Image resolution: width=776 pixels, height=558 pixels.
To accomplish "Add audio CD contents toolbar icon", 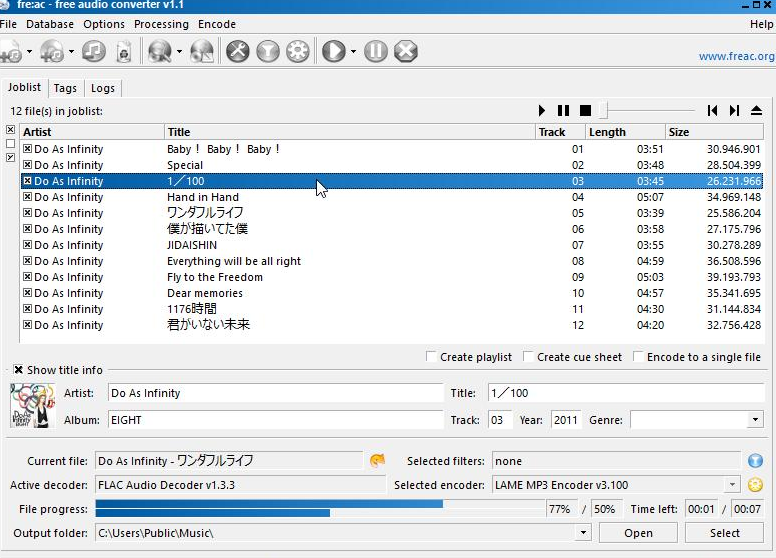I will 52,51.
